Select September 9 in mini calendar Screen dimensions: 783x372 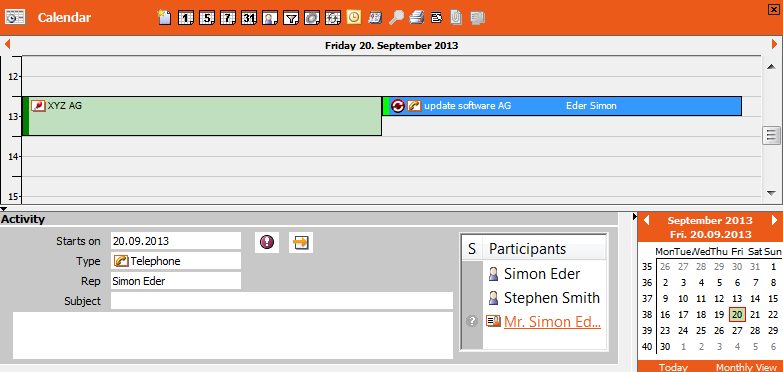[x=665, y=299]
